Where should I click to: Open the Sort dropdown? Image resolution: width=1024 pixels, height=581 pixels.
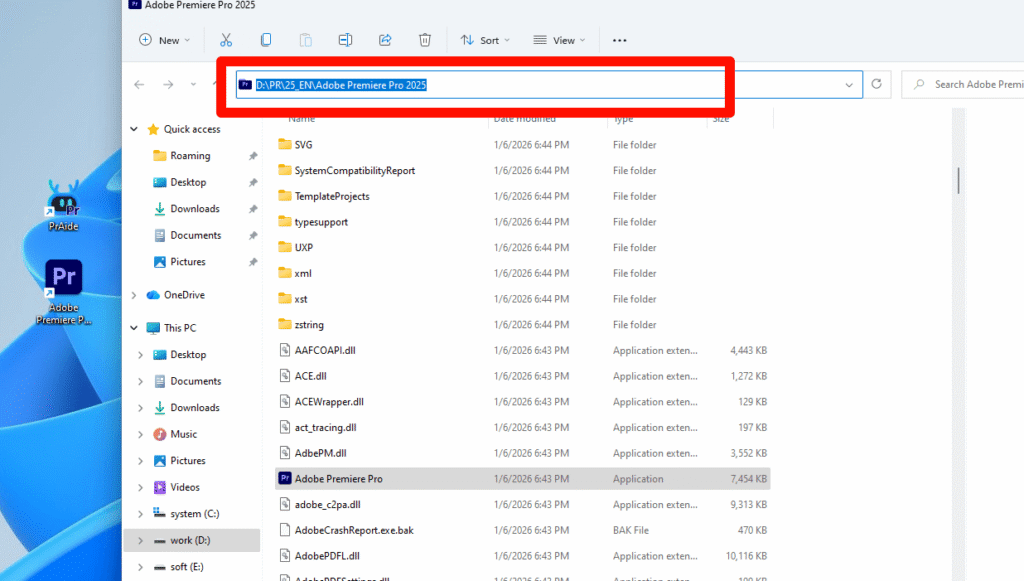[484, 40]
